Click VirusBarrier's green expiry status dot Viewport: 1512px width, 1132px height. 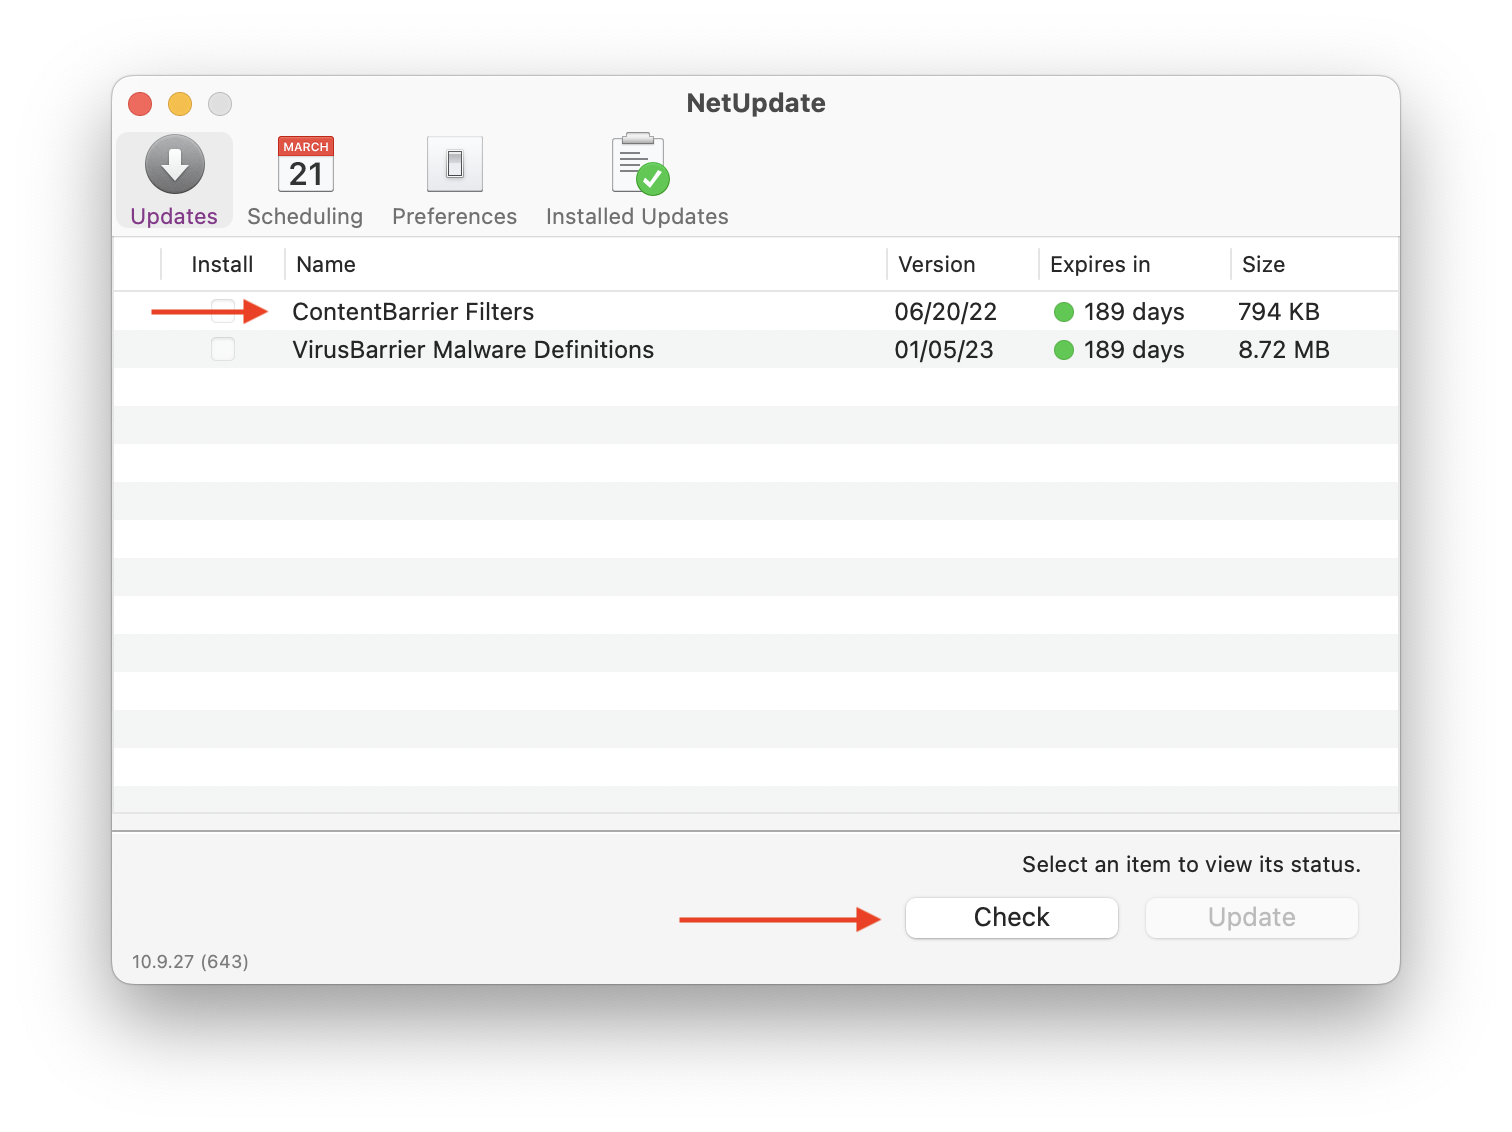[x=1064, y=350]
